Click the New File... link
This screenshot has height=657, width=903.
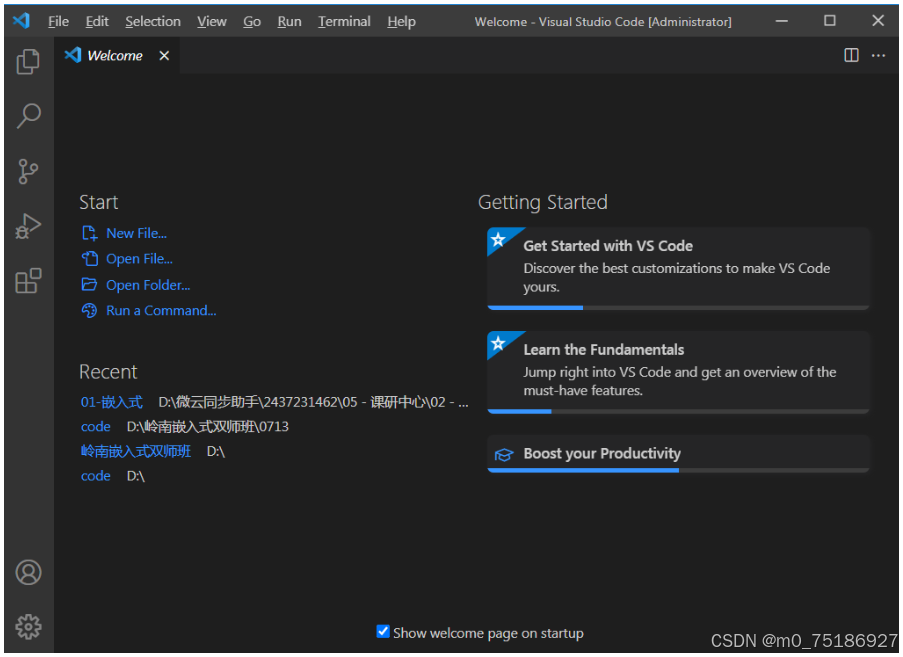point(136,233)
